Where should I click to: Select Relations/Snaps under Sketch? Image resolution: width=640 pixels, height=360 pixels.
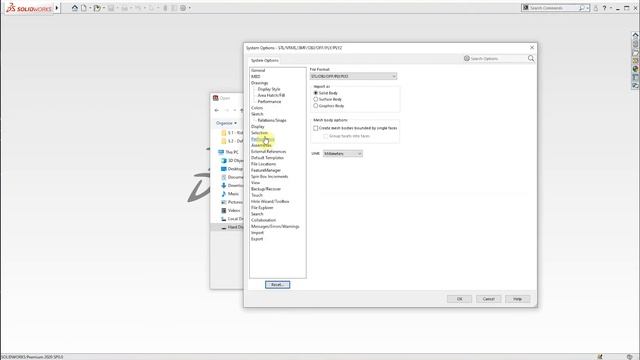point(272,120)
